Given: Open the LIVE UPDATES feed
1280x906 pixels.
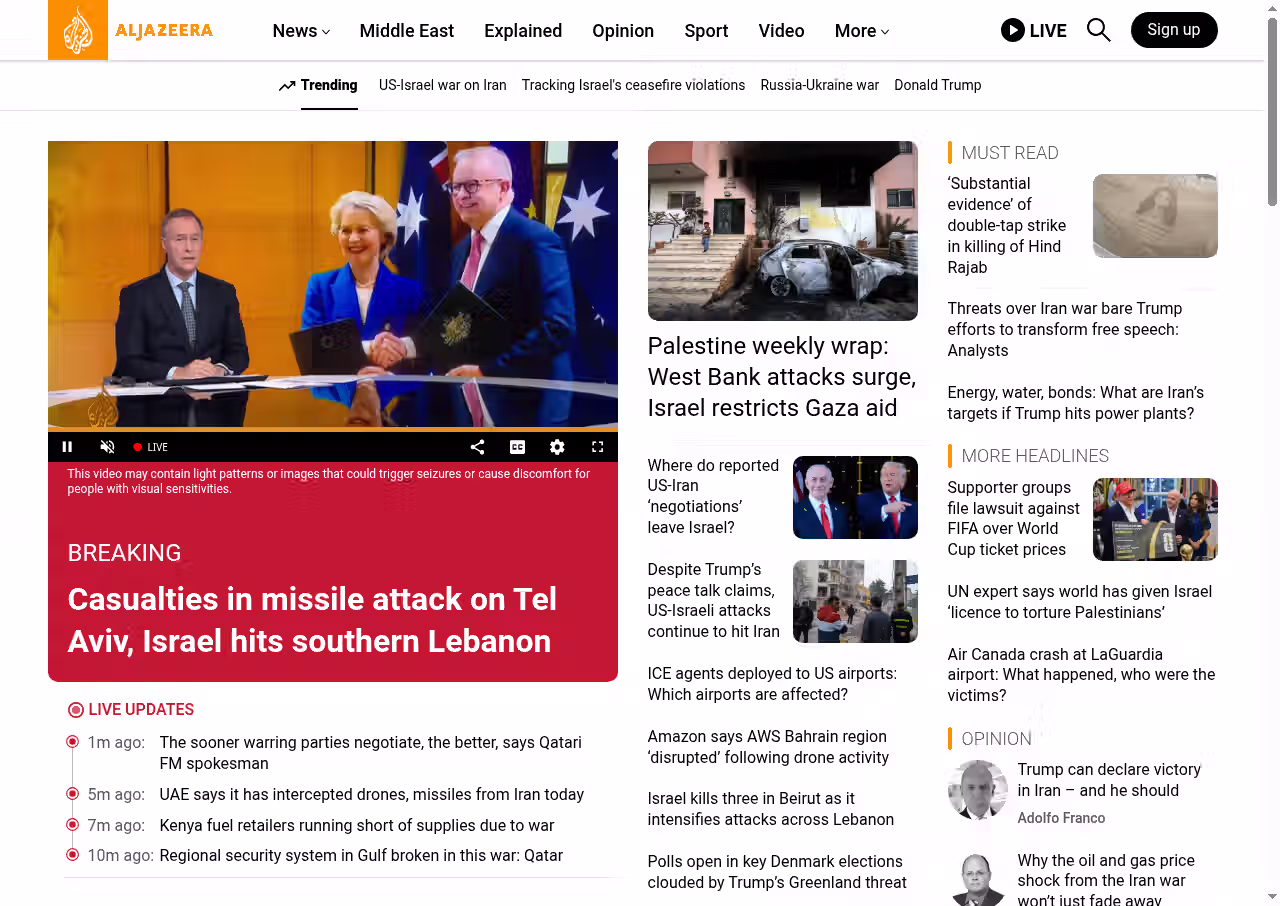Looking at the screenshot, I should coord(140,710).
